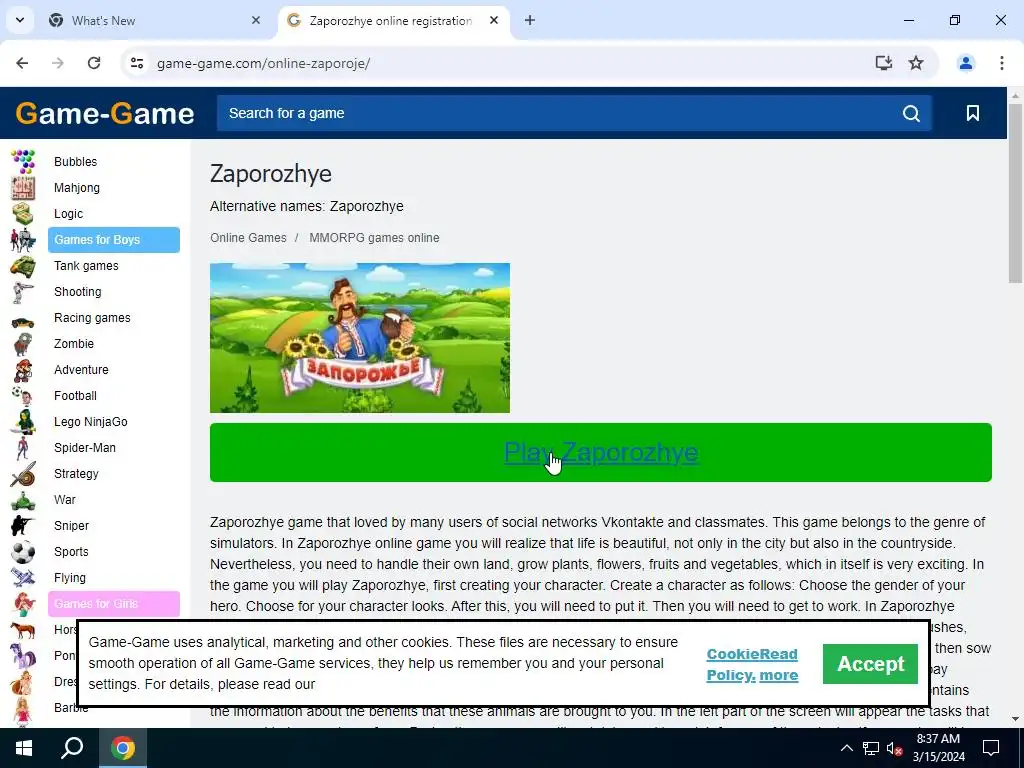This screenshot has width=1024, height=768.
Task: Follow the Online Games breadcrumb
Action: coord(248,238)
